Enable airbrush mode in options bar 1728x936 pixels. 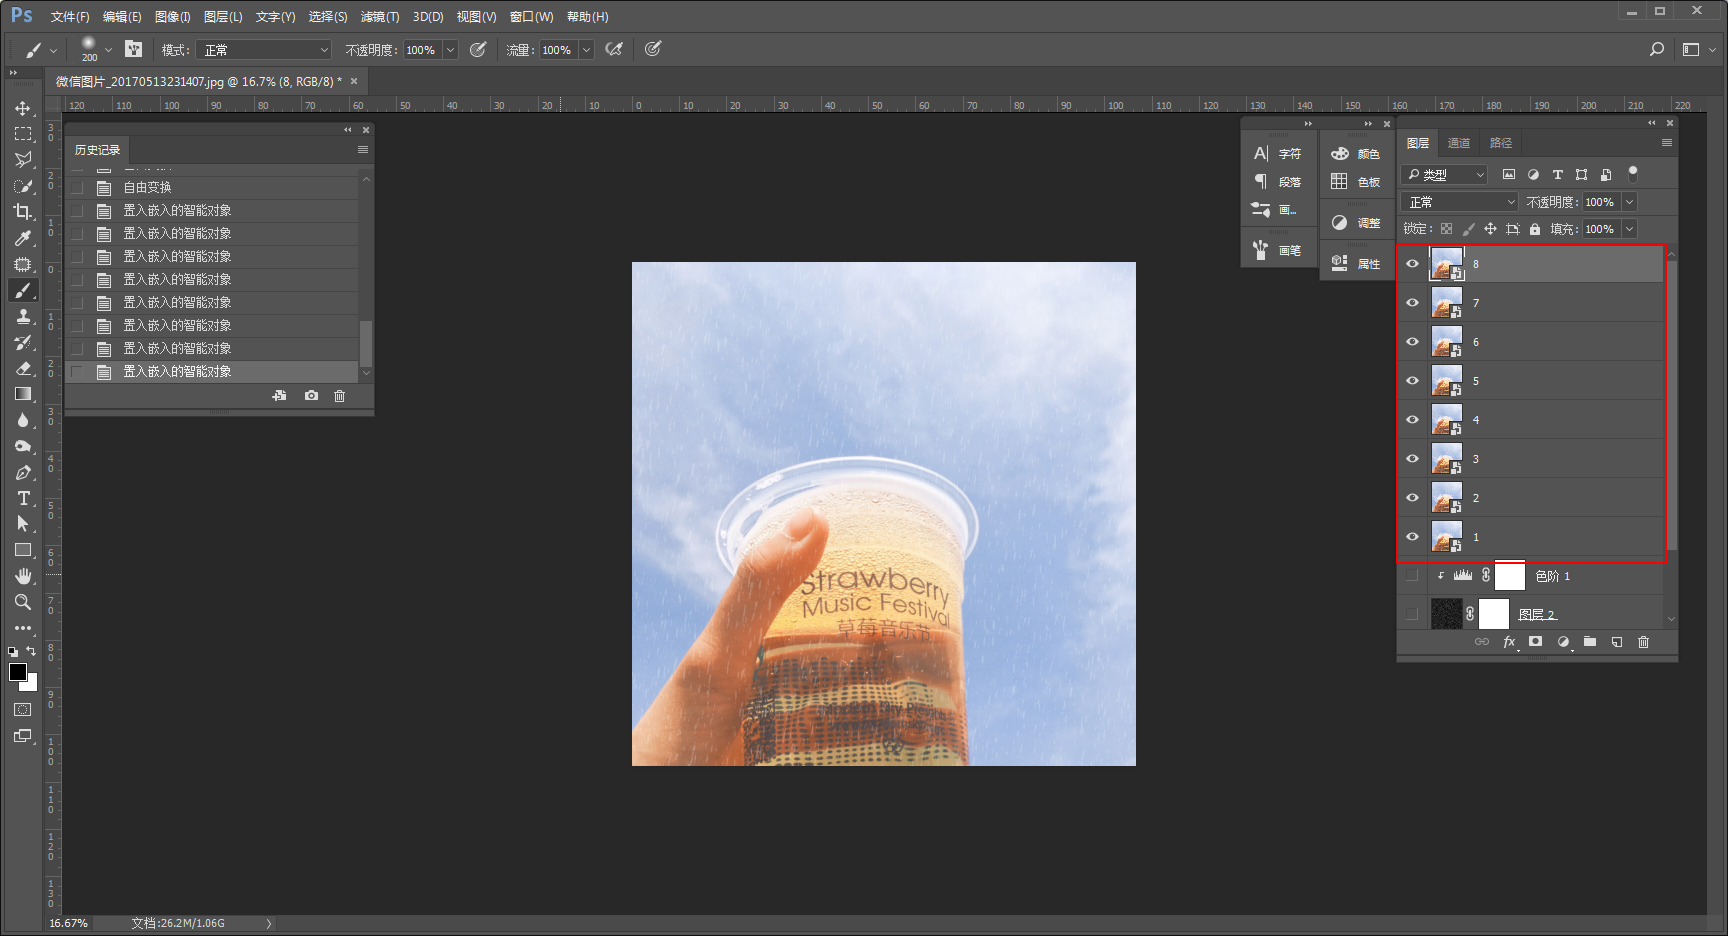point(614,49)
